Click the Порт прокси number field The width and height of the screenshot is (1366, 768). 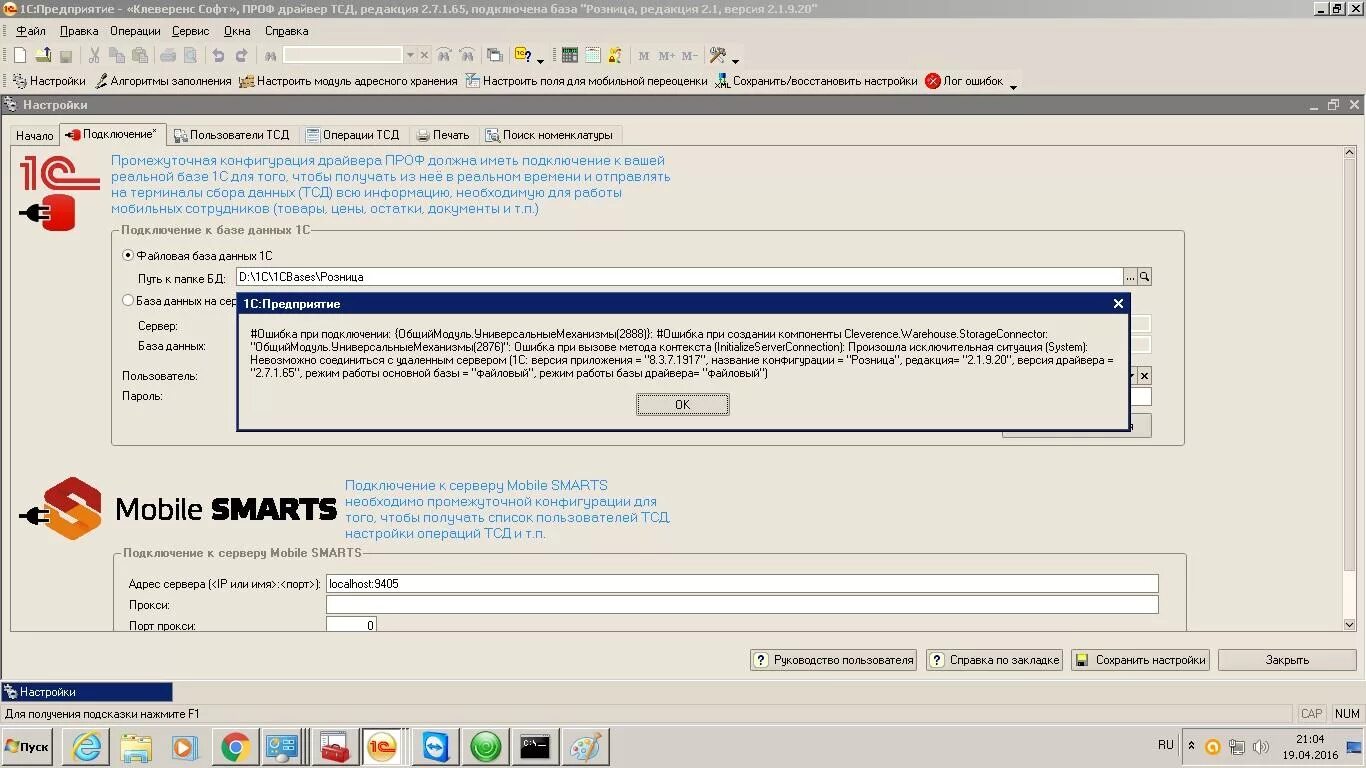pos(351,625)
